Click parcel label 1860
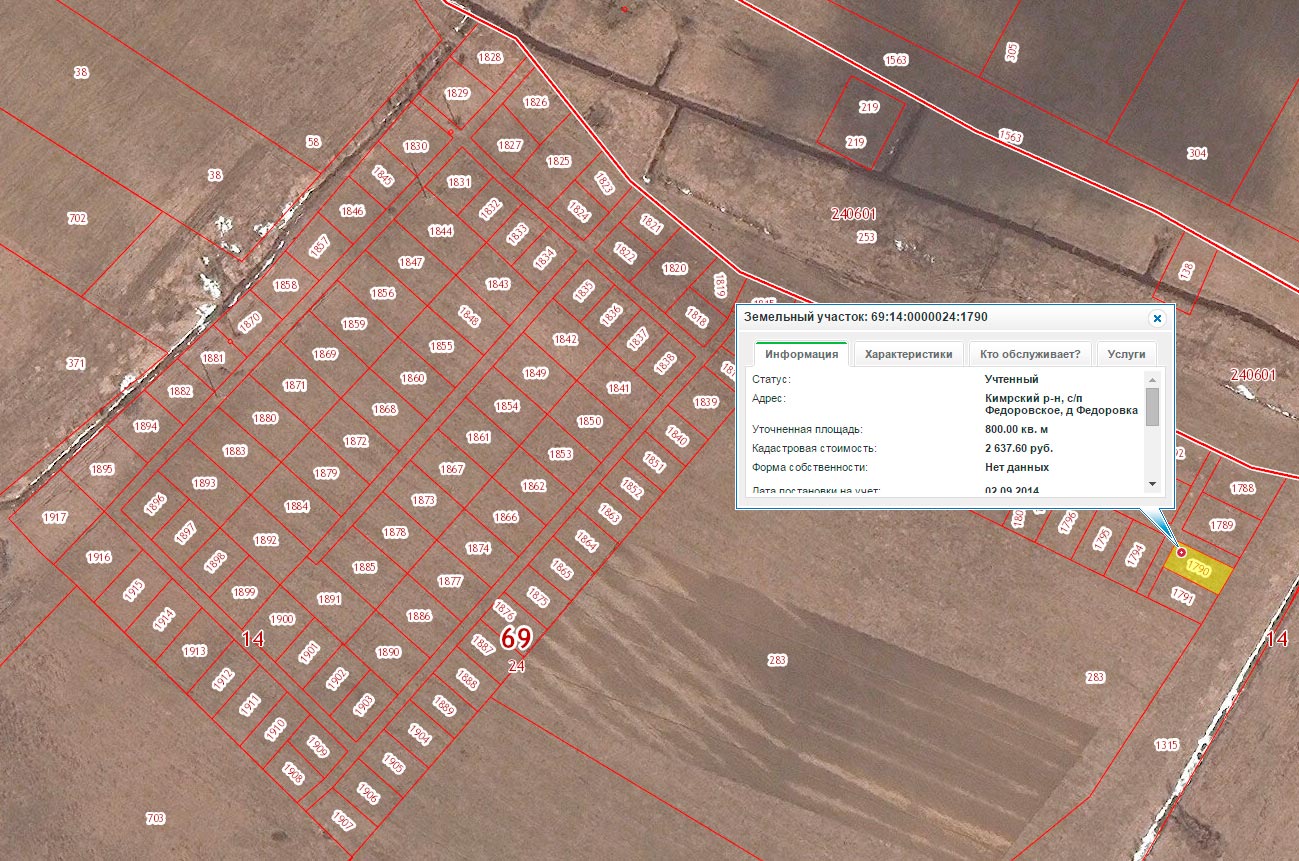The image size is (1299, 861). 412,378
